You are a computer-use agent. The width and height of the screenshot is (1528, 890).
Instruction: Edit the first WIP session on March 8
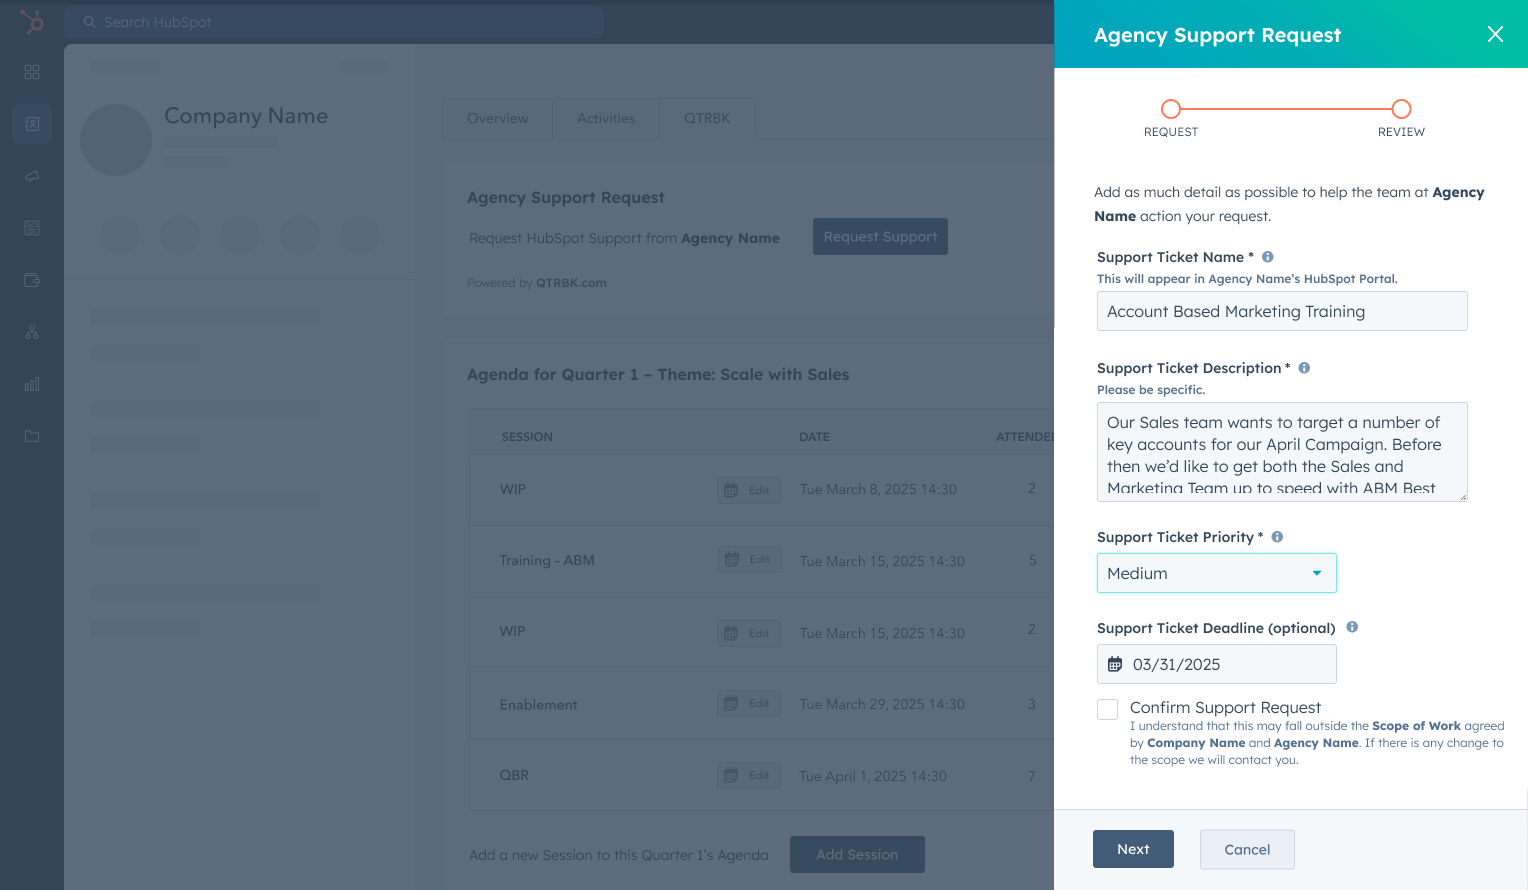(x=749, y=490)
